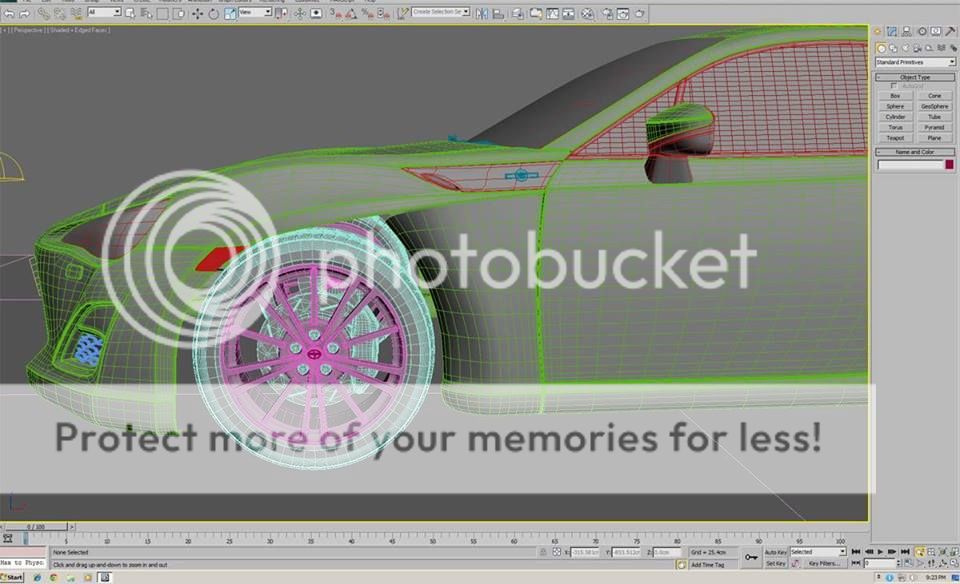This screenshot has height=584, width=960.
Task: Open the Utilities hammer panel tab
Action: point(949,32)
